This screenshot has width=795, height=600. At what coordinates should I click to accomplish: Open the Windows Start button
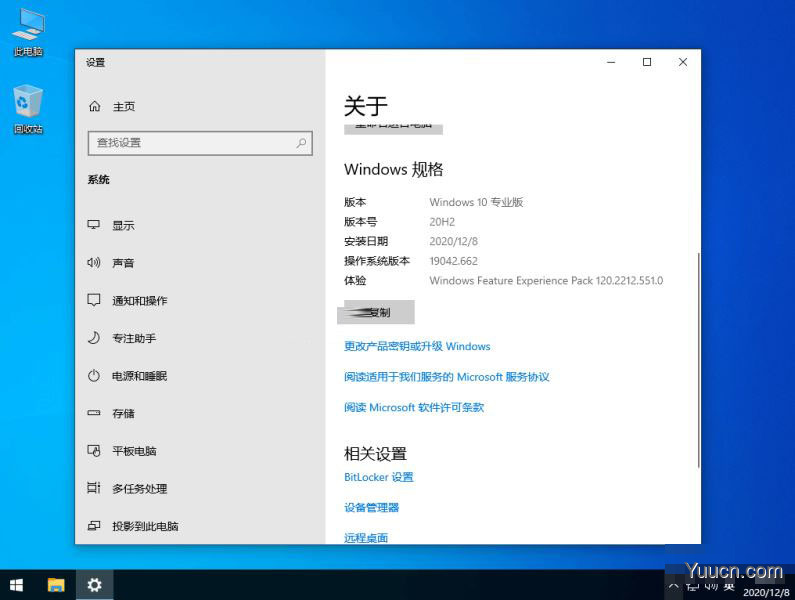(x=16, y=585)
